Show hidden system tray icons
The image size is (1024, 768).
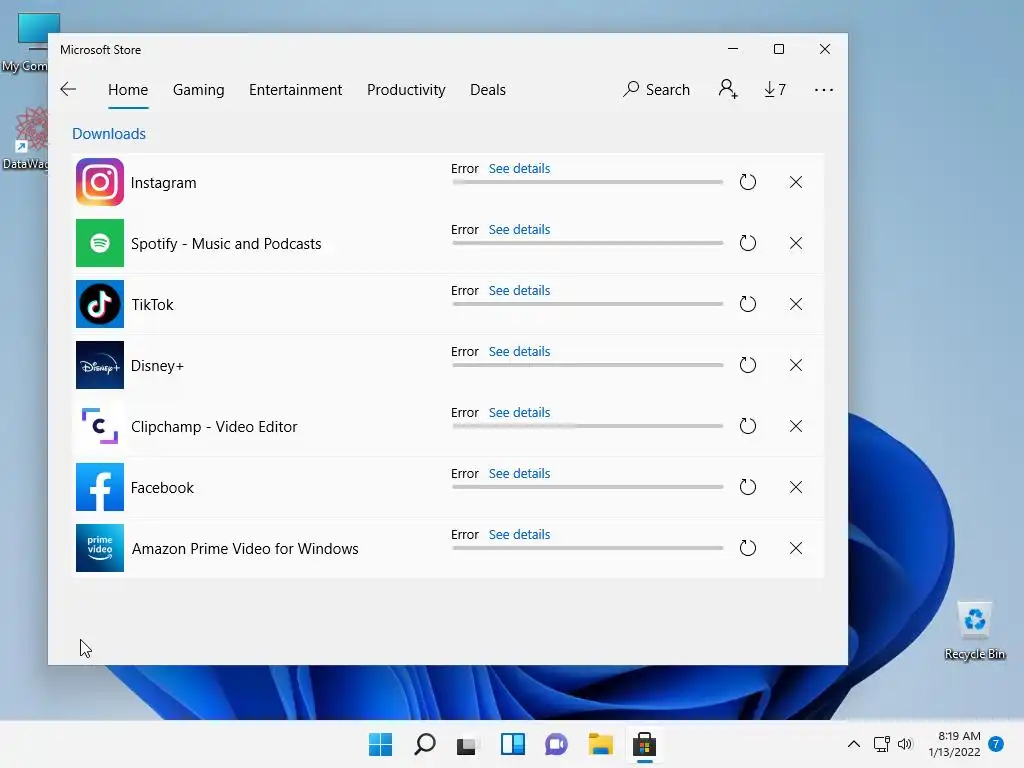click(x=854, y=744)
